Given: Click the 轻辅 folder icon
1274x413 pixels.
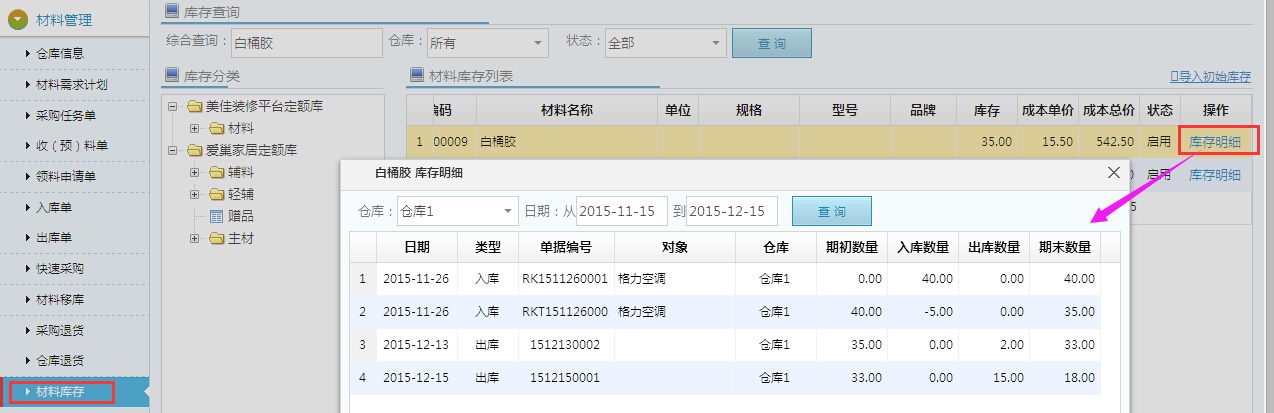Looking at the screenshot, I should tap(216, 194).
